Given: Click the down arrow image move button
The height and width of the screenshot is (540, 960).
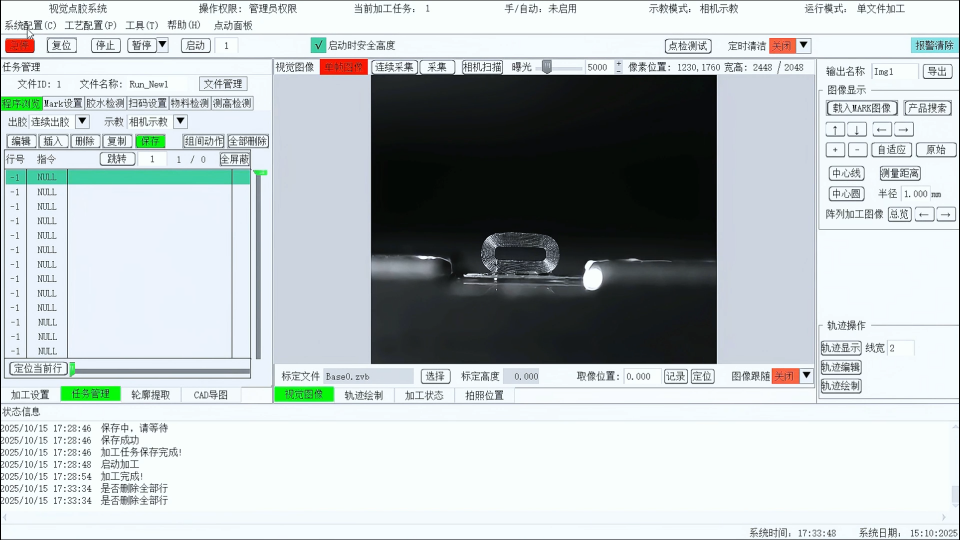Looking at the screenshot, I should [x=857, y=130].
